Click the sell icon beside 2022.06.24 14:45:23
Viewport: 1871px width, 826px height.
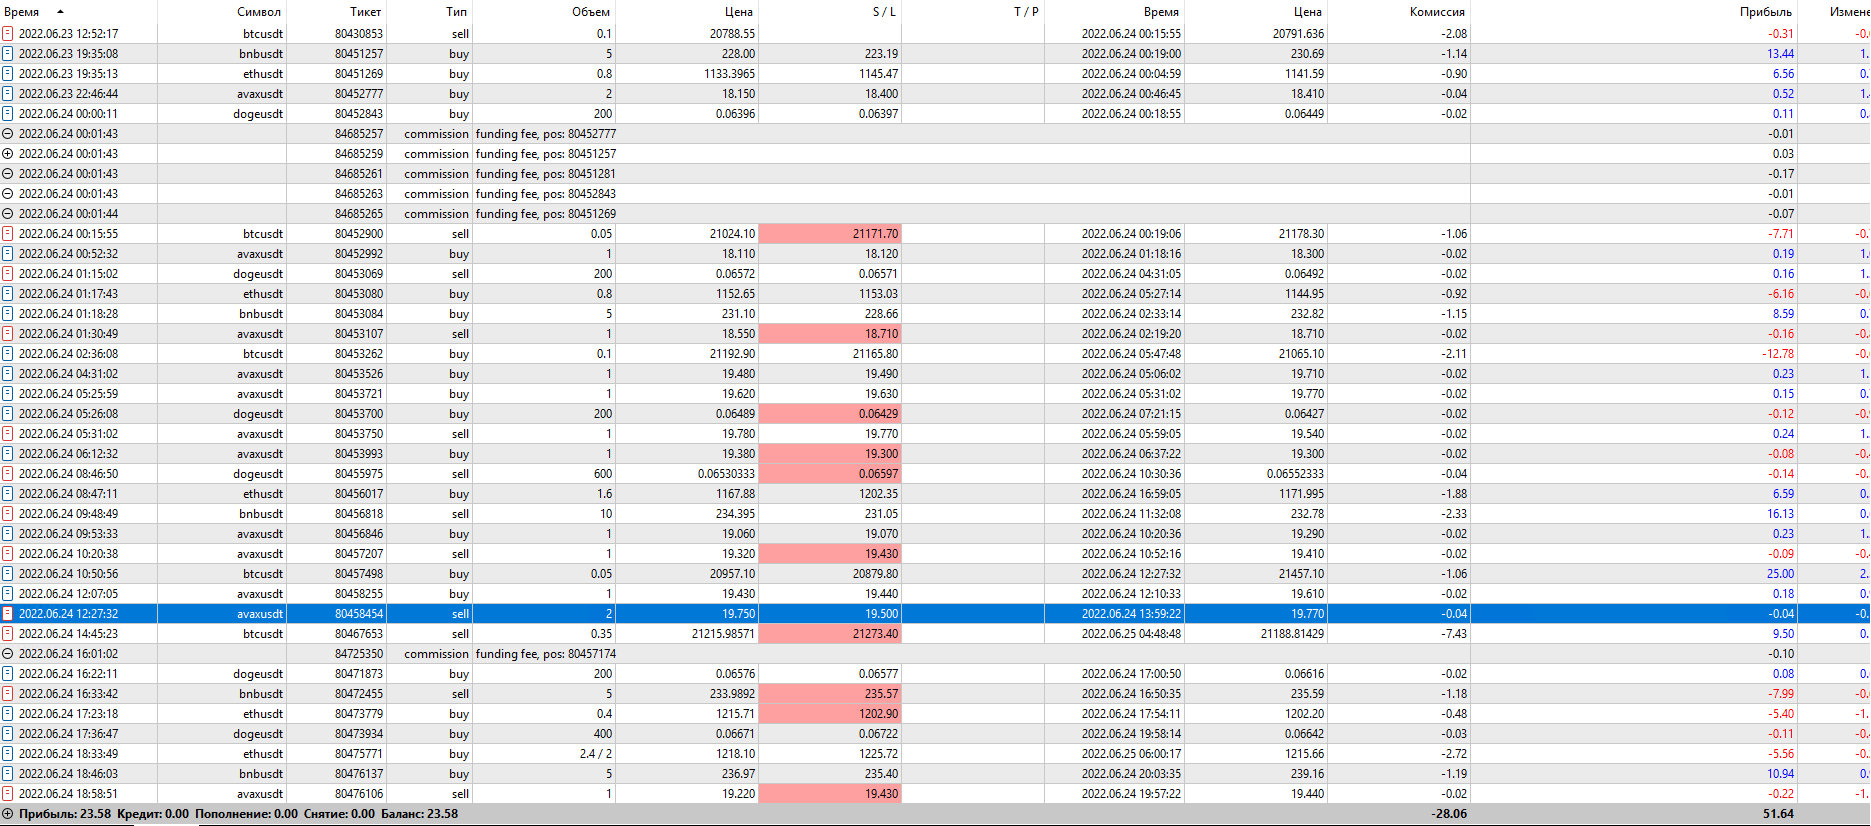click(x=8, y=633)
